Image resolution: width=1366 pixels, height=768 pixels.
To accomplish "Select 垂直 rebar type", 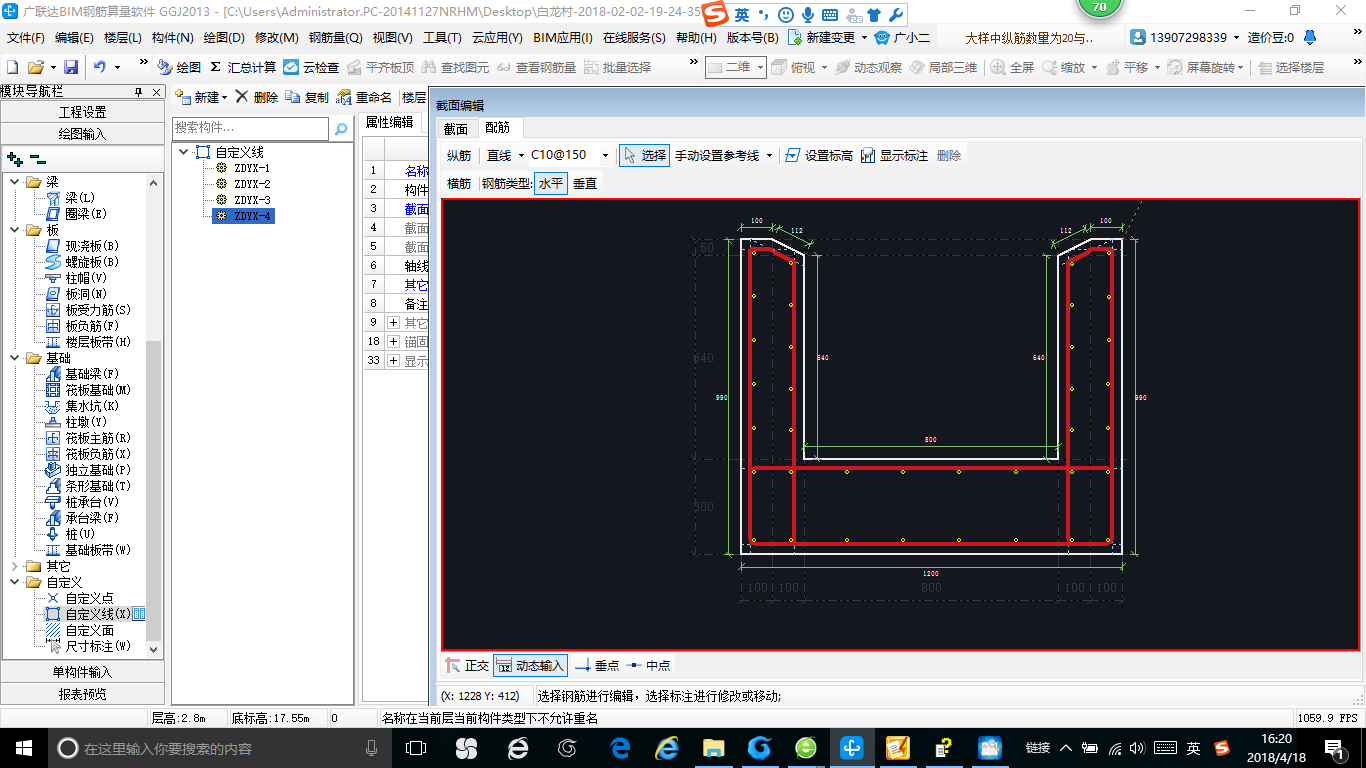I will pos(585,184).
